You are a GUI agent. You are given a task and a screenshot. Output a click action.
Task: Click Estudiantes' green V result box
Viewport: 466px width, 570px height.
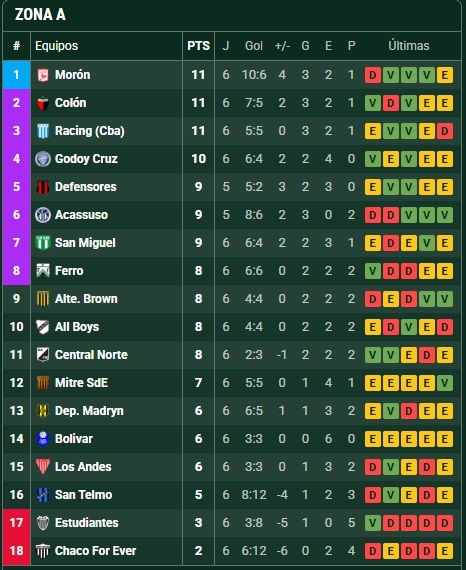pyautogui.click(x=373, y=523)
